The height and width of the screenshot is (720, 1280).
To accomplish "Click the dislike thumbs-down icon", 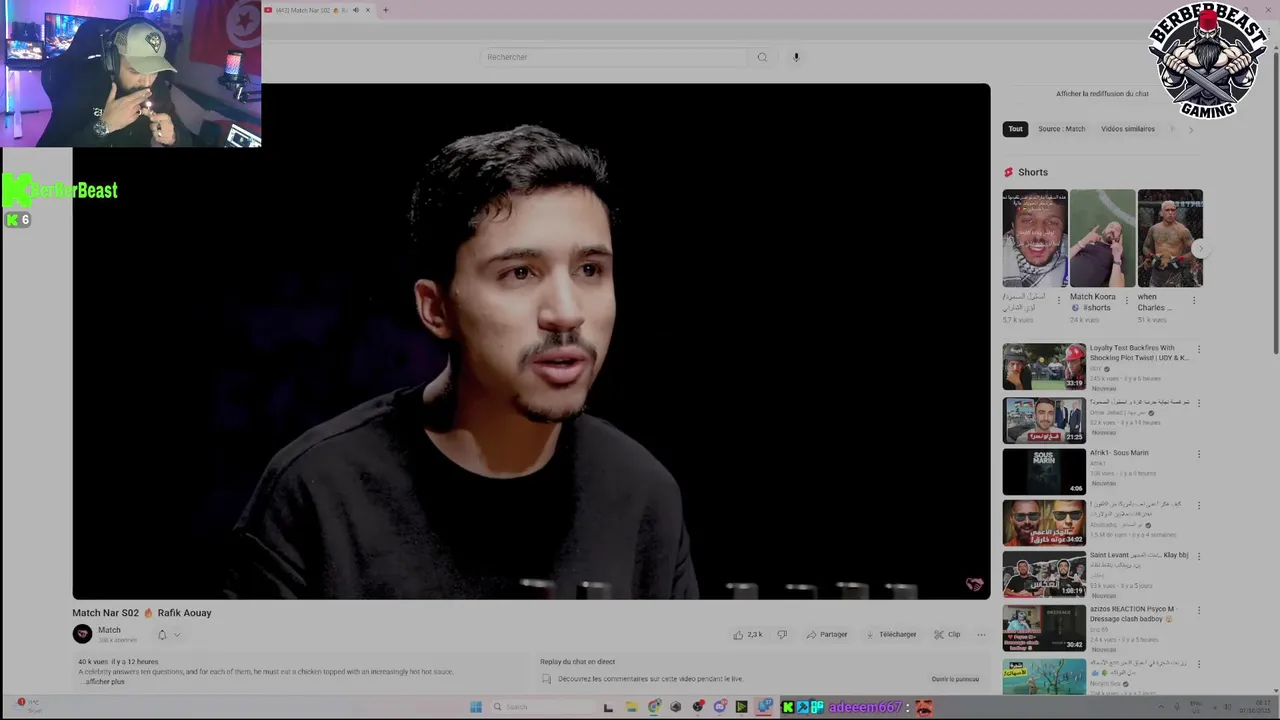I will point(782,634).
